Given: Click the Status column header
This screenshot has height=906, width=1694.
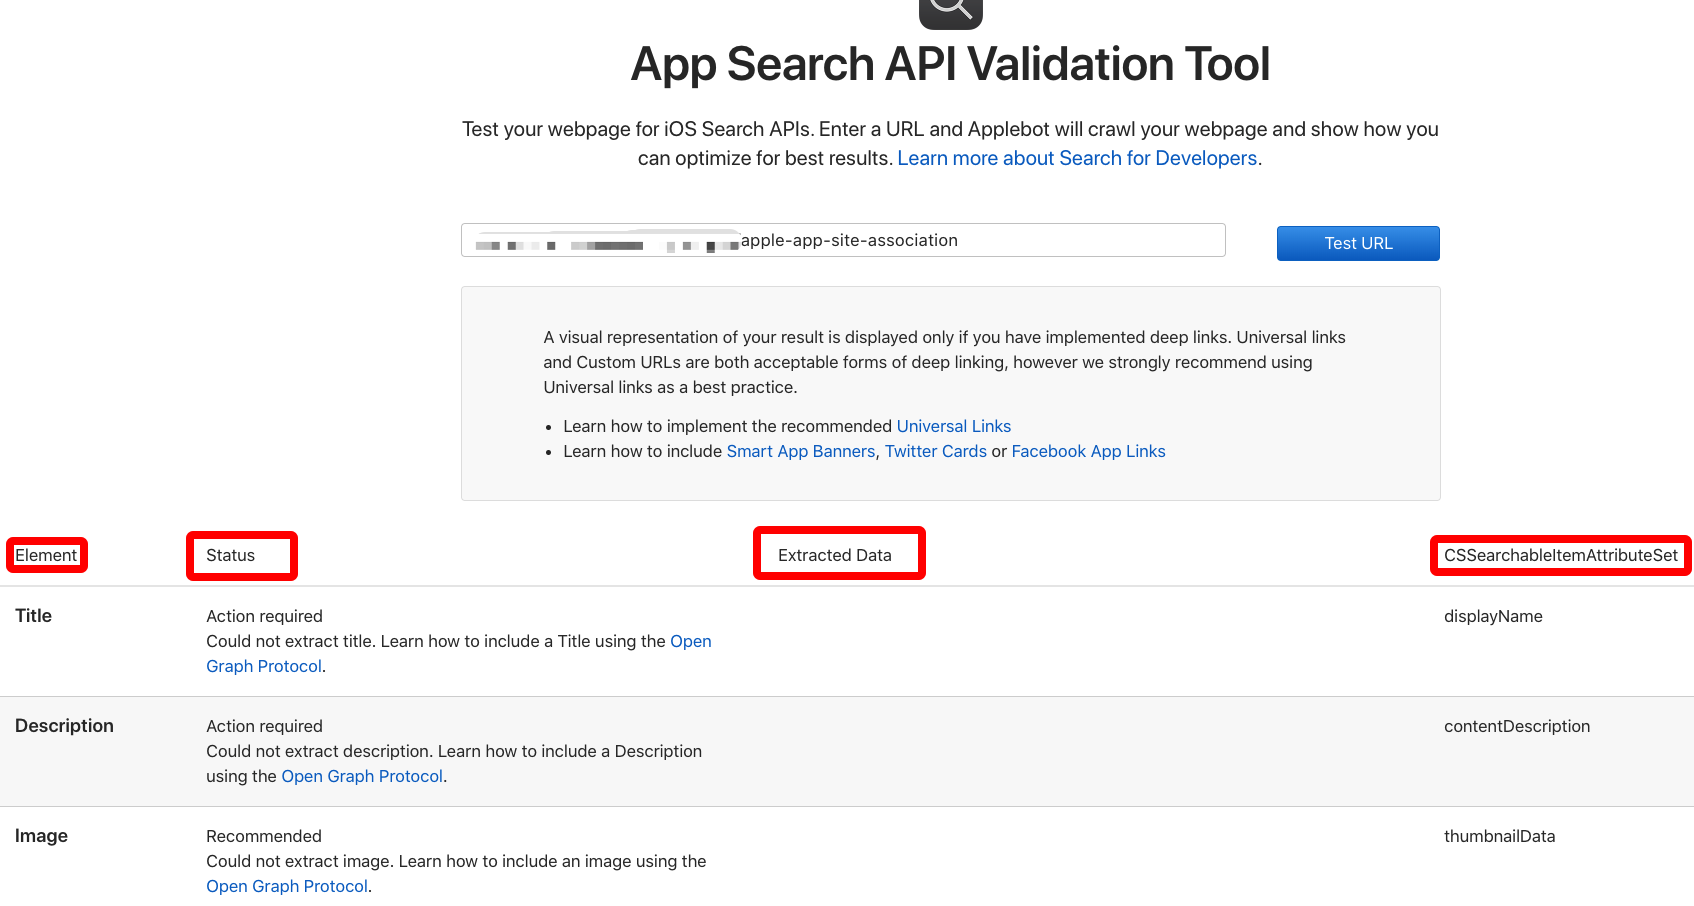Looking at the screenshot, I should 231,555.
